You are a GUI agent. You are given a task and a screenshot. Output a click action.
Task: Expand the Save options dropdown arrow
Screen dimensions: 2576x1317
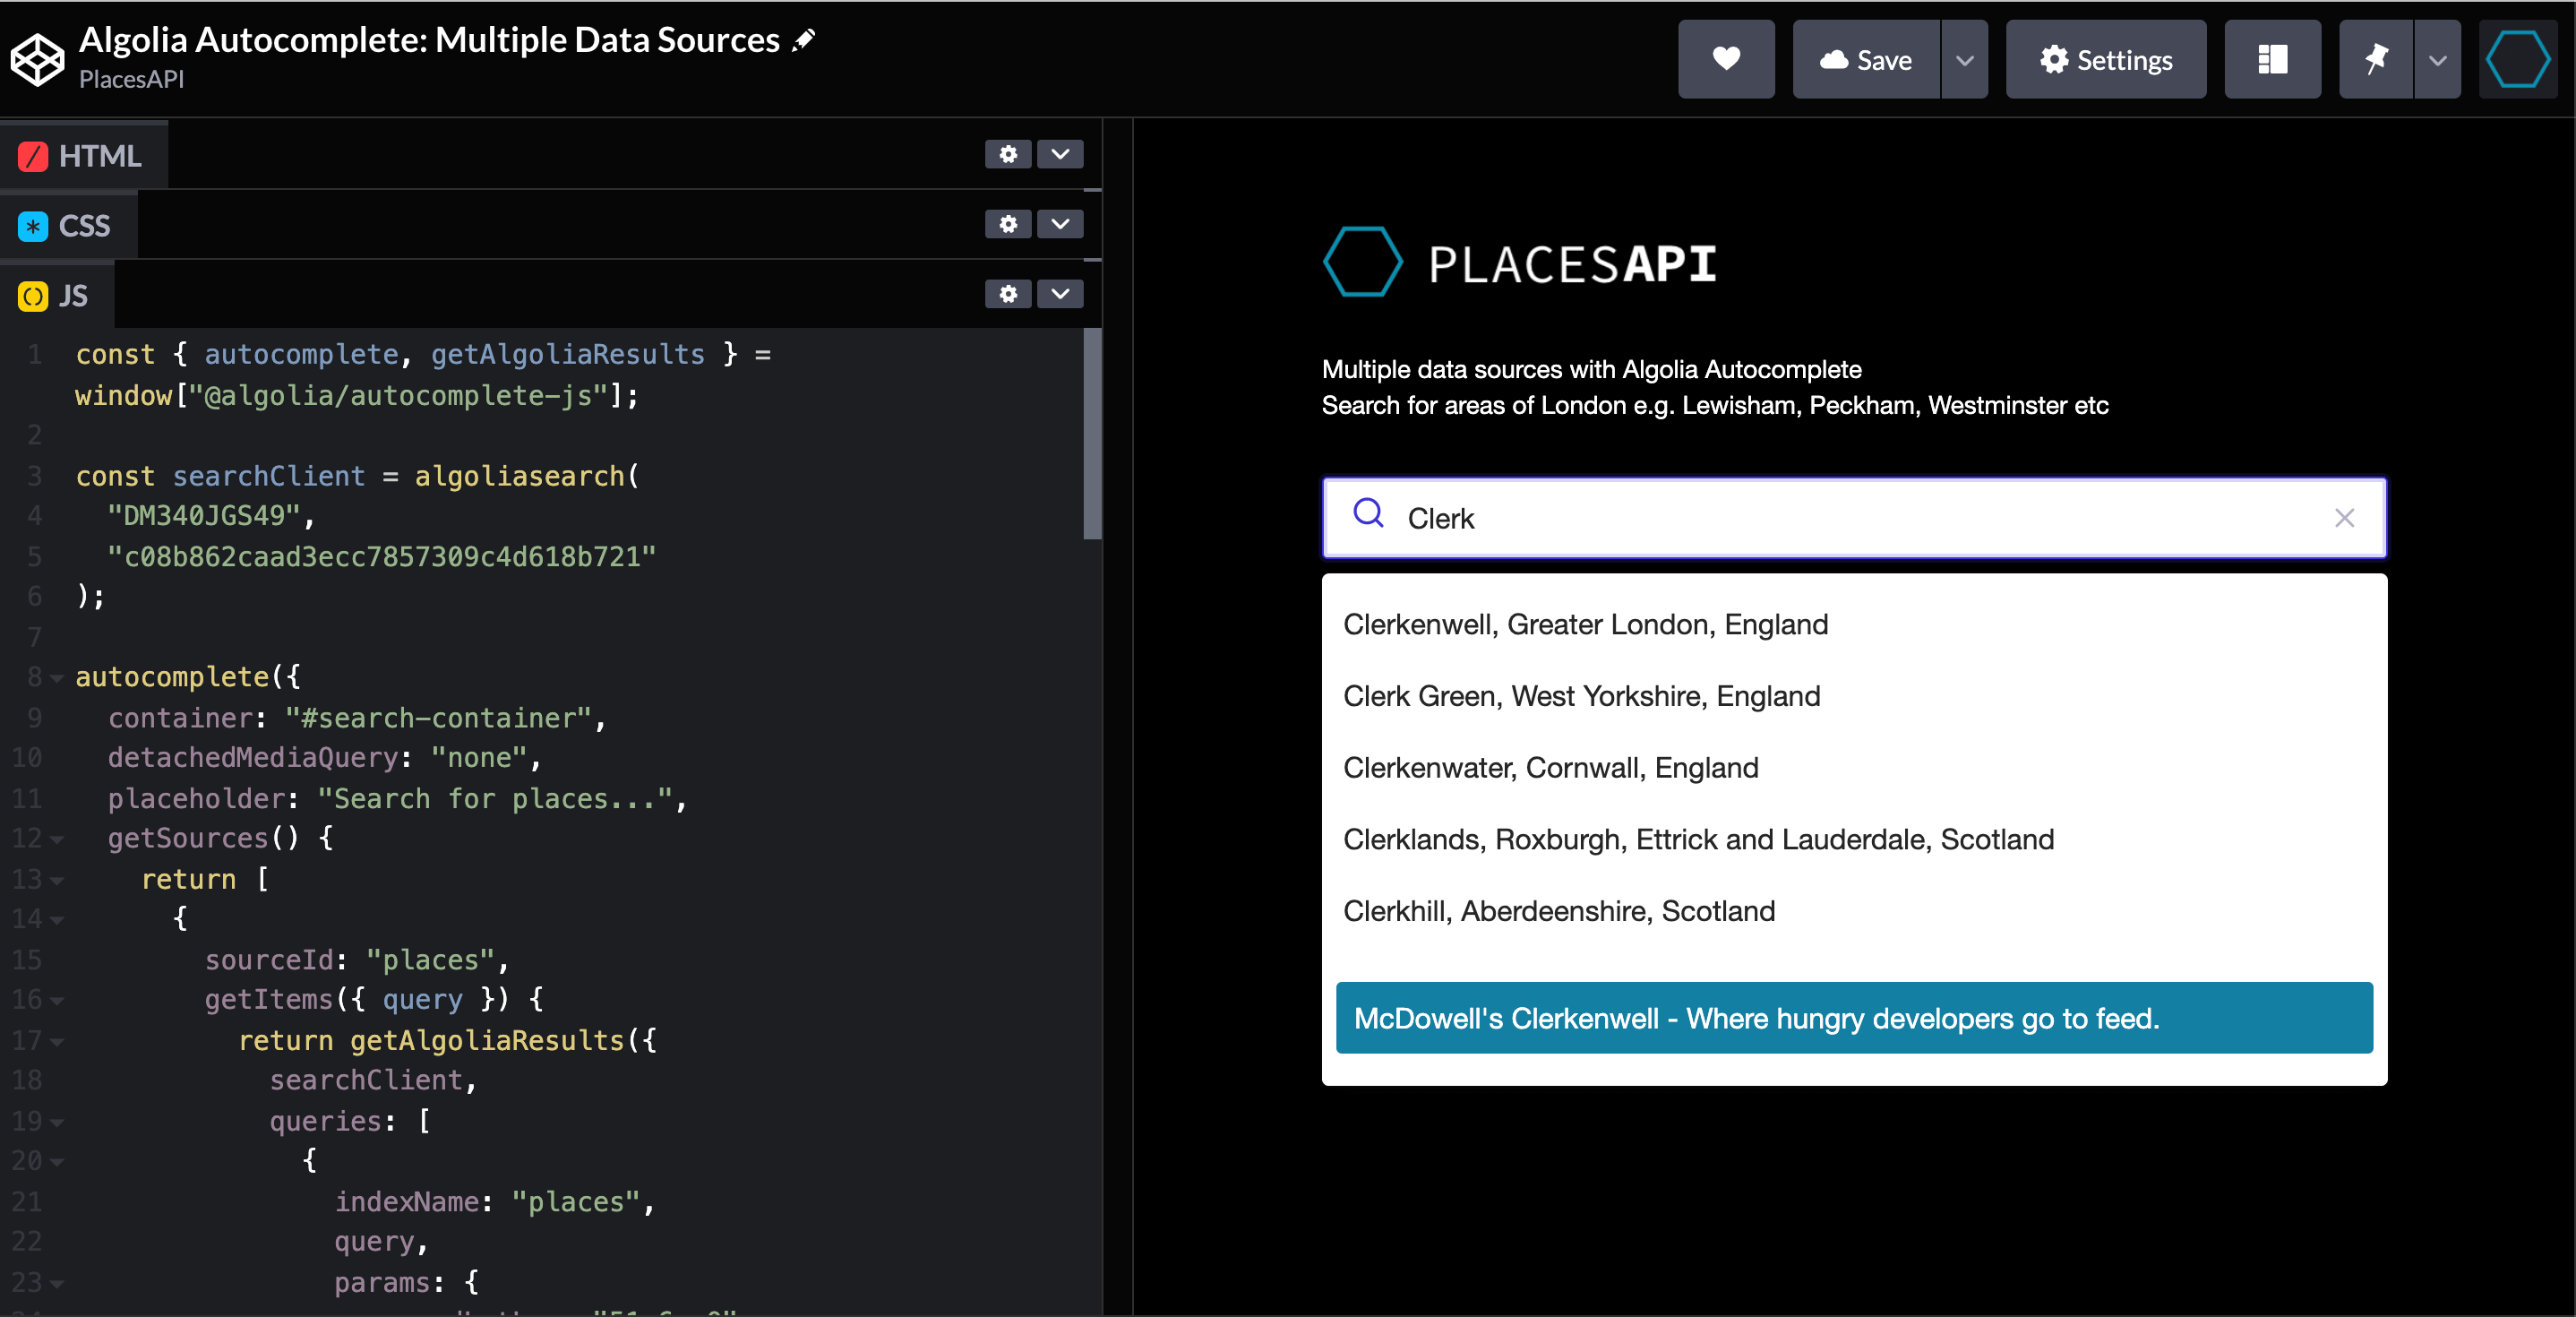click(1964, 59)
